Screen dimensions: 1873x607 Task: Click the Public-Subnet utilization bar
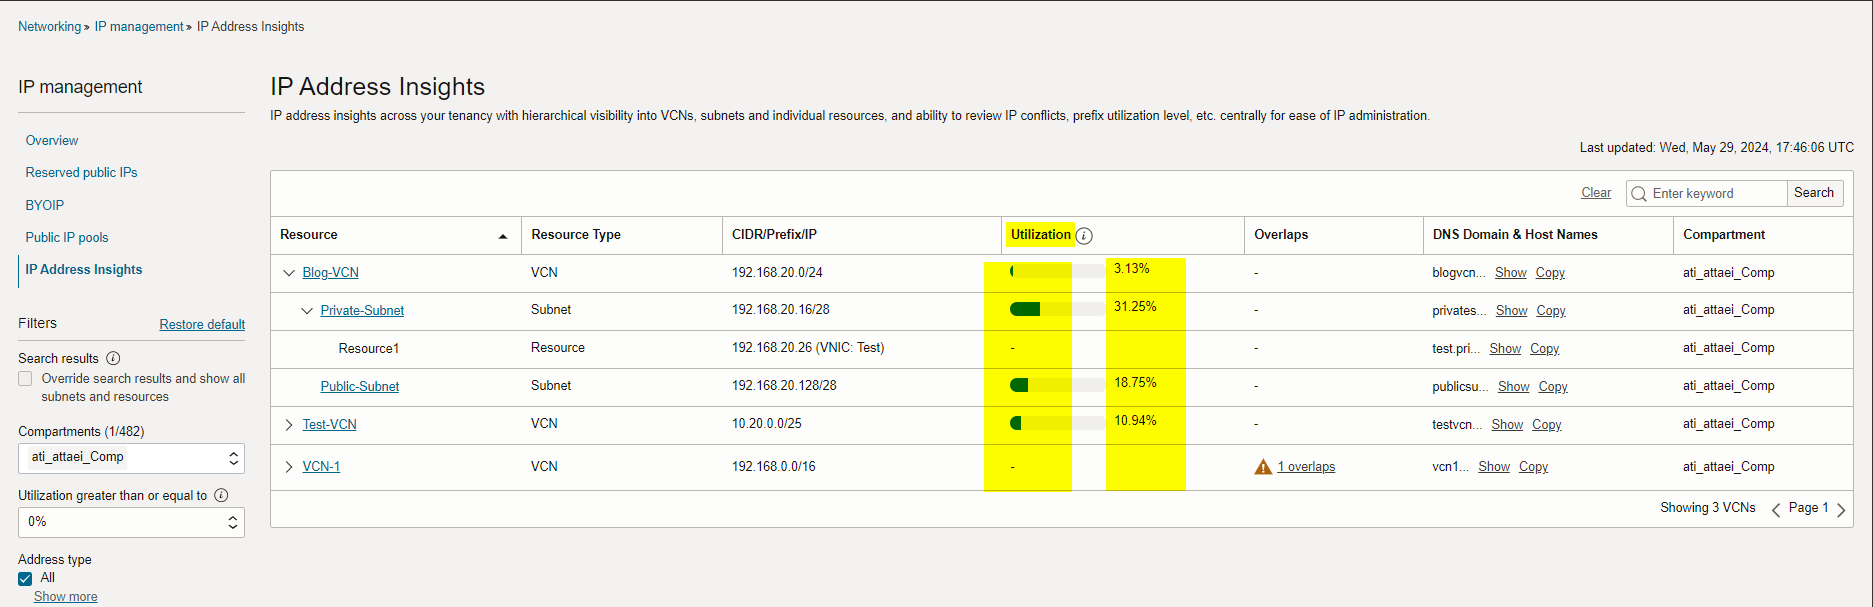tap(1057, 385)
